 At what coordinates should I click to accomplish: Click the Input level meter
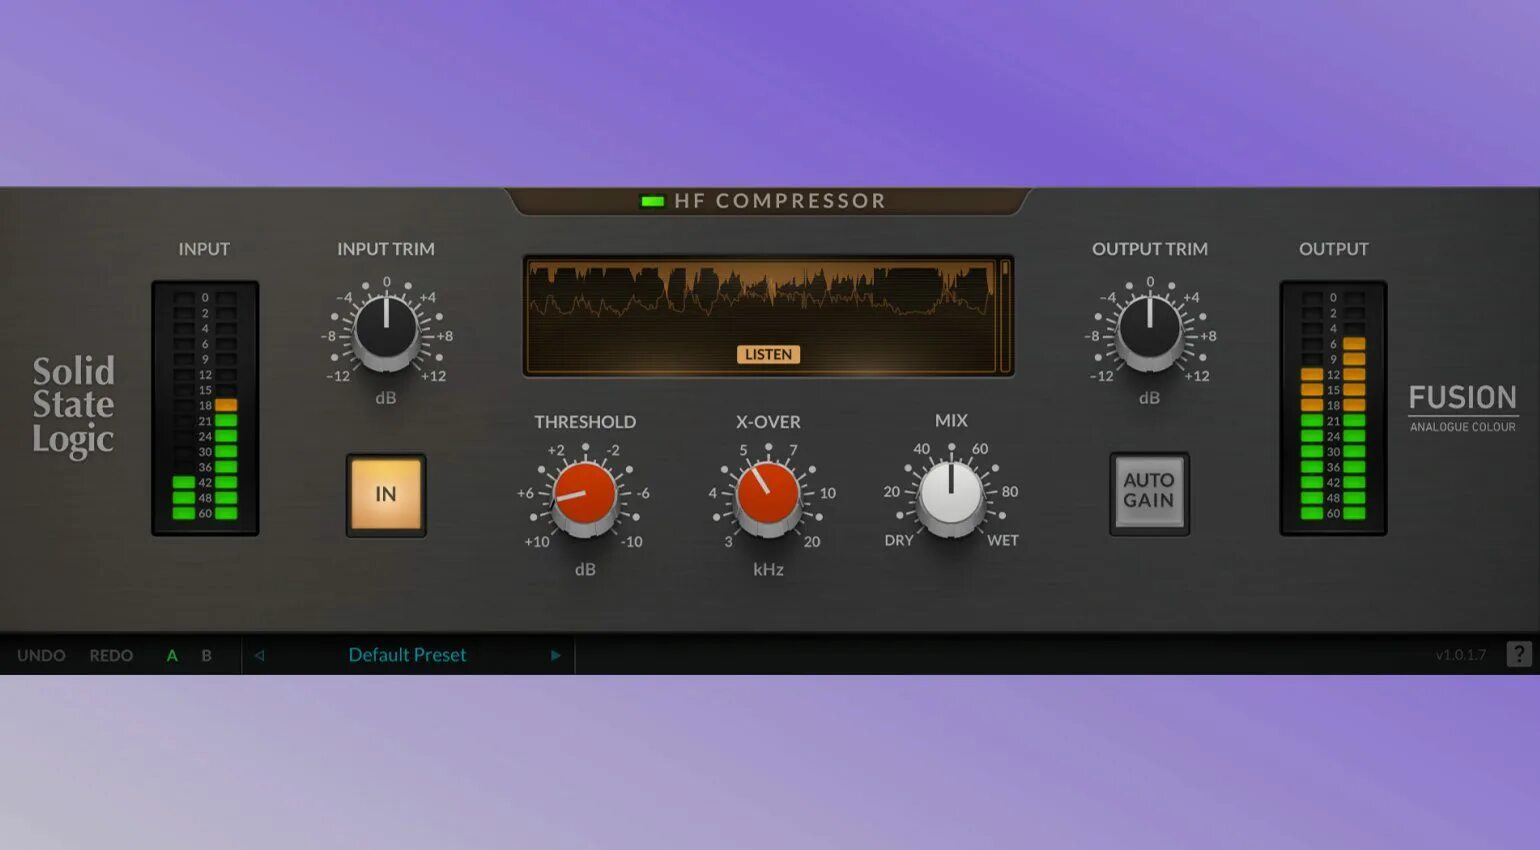pyautogui.click(x=205, y=408)
